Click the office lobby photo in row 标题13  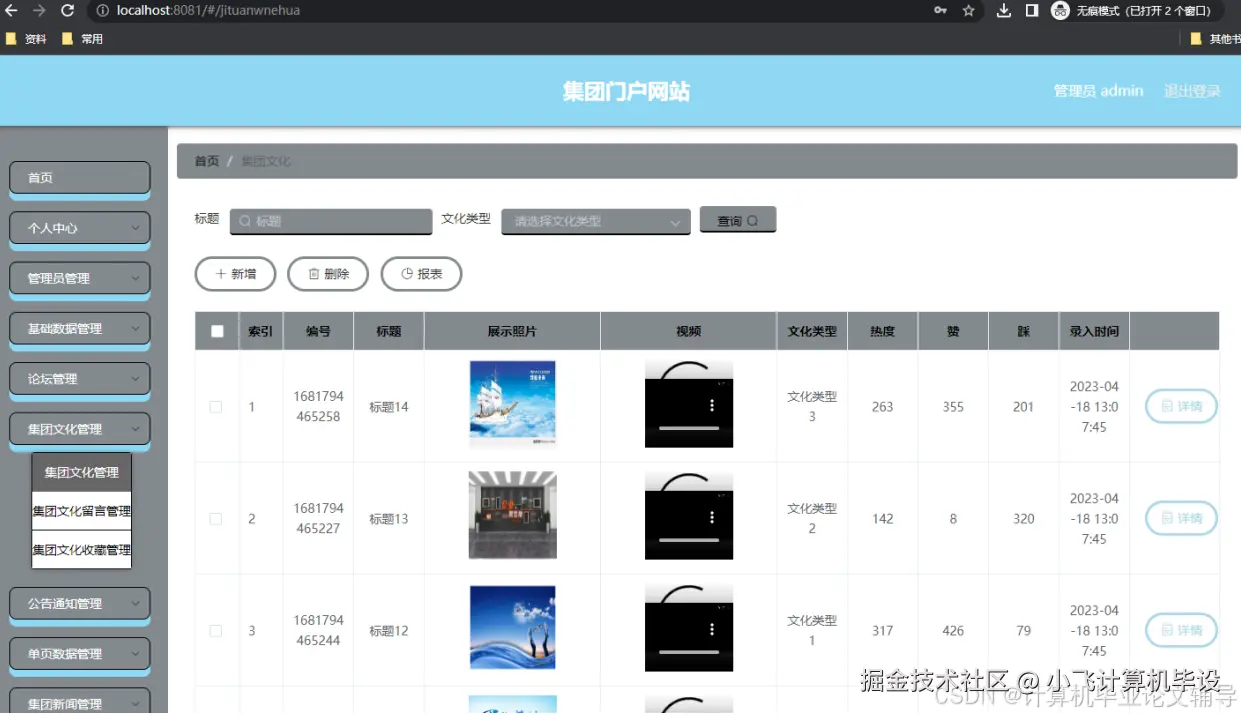pos(513,516)
